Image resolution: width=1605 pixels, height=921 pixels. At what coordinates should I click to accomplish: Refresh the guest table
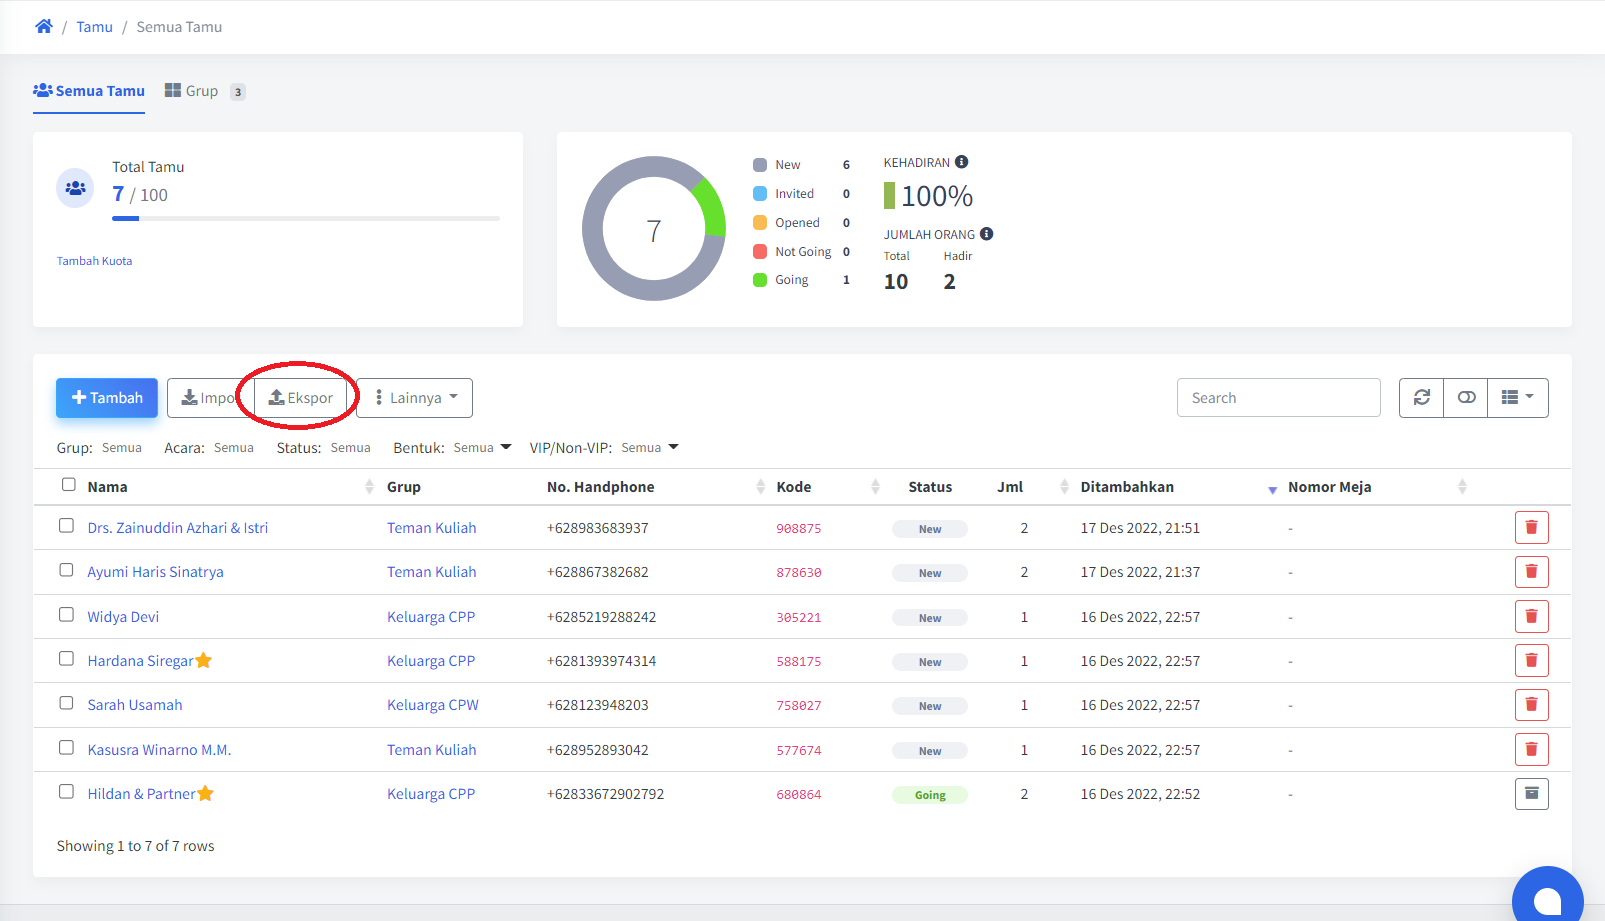click(x=1421, y=398)
